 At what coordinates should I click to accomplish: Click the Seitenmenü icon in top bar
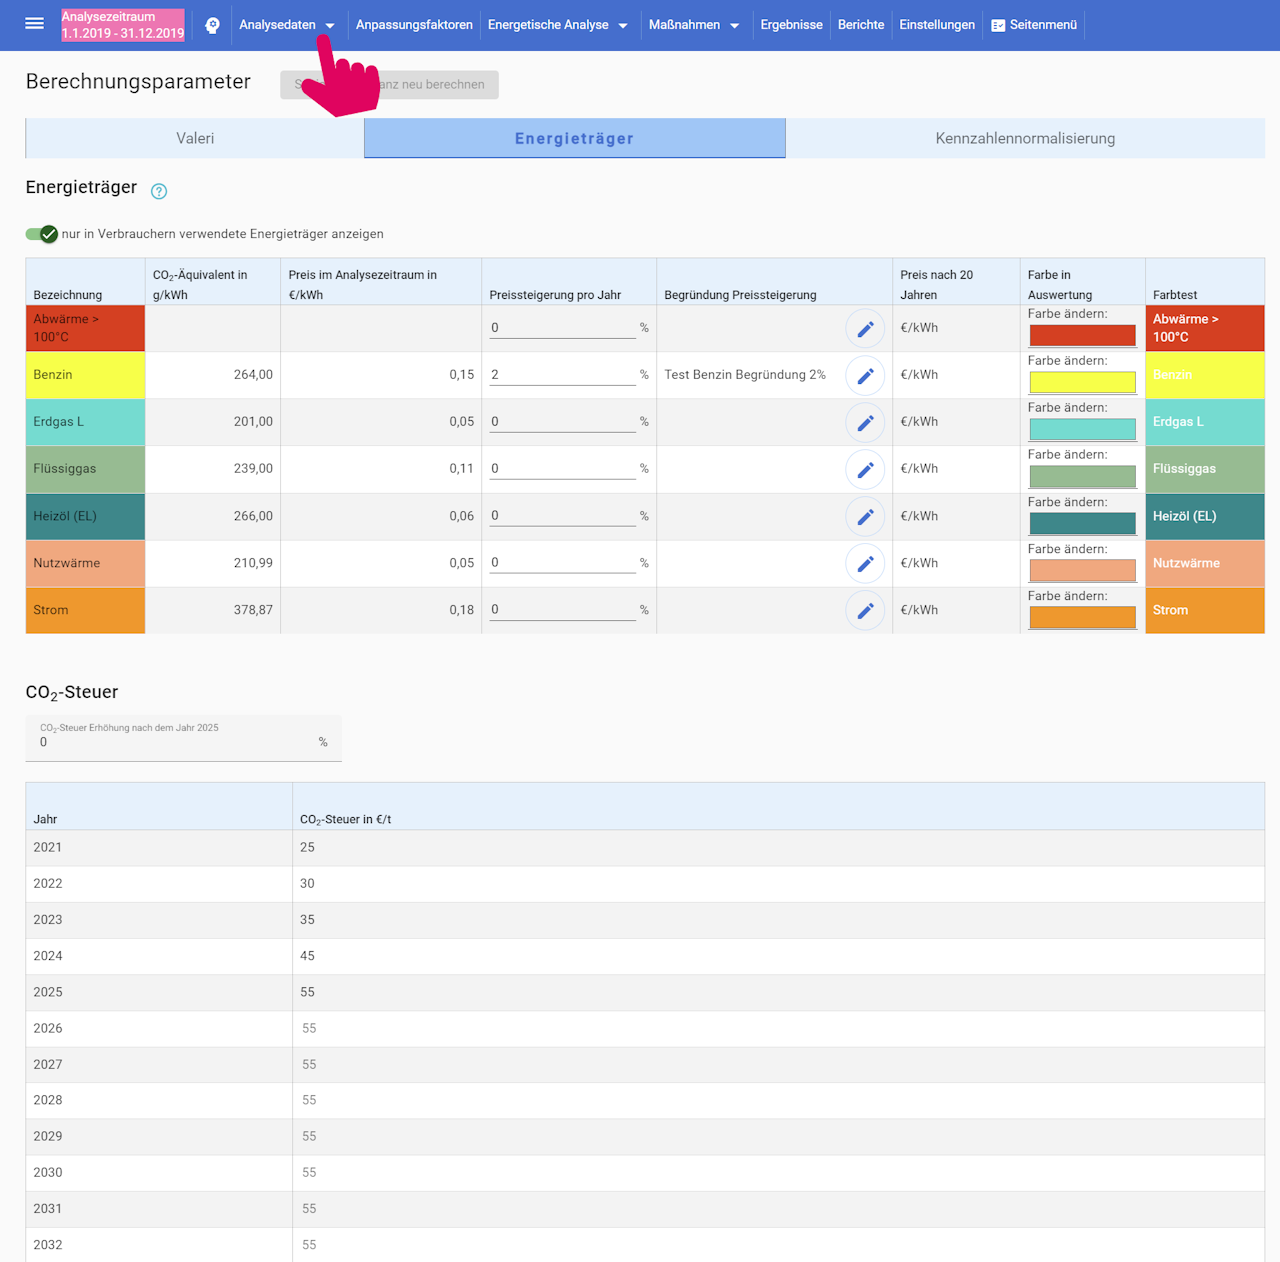[x=998, y=25]
